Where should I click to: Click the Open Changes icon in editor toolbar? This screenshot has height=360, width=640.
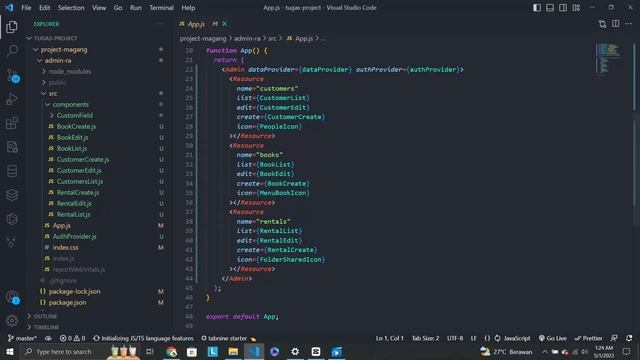point(602,24)
